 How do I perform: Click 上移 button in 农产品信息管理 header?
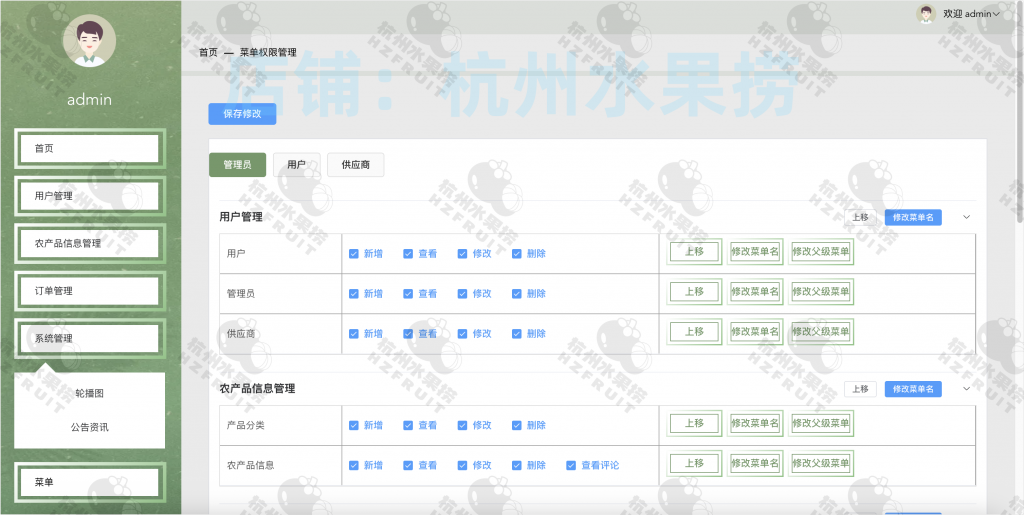pyautogui.click(x=860, y=389)
